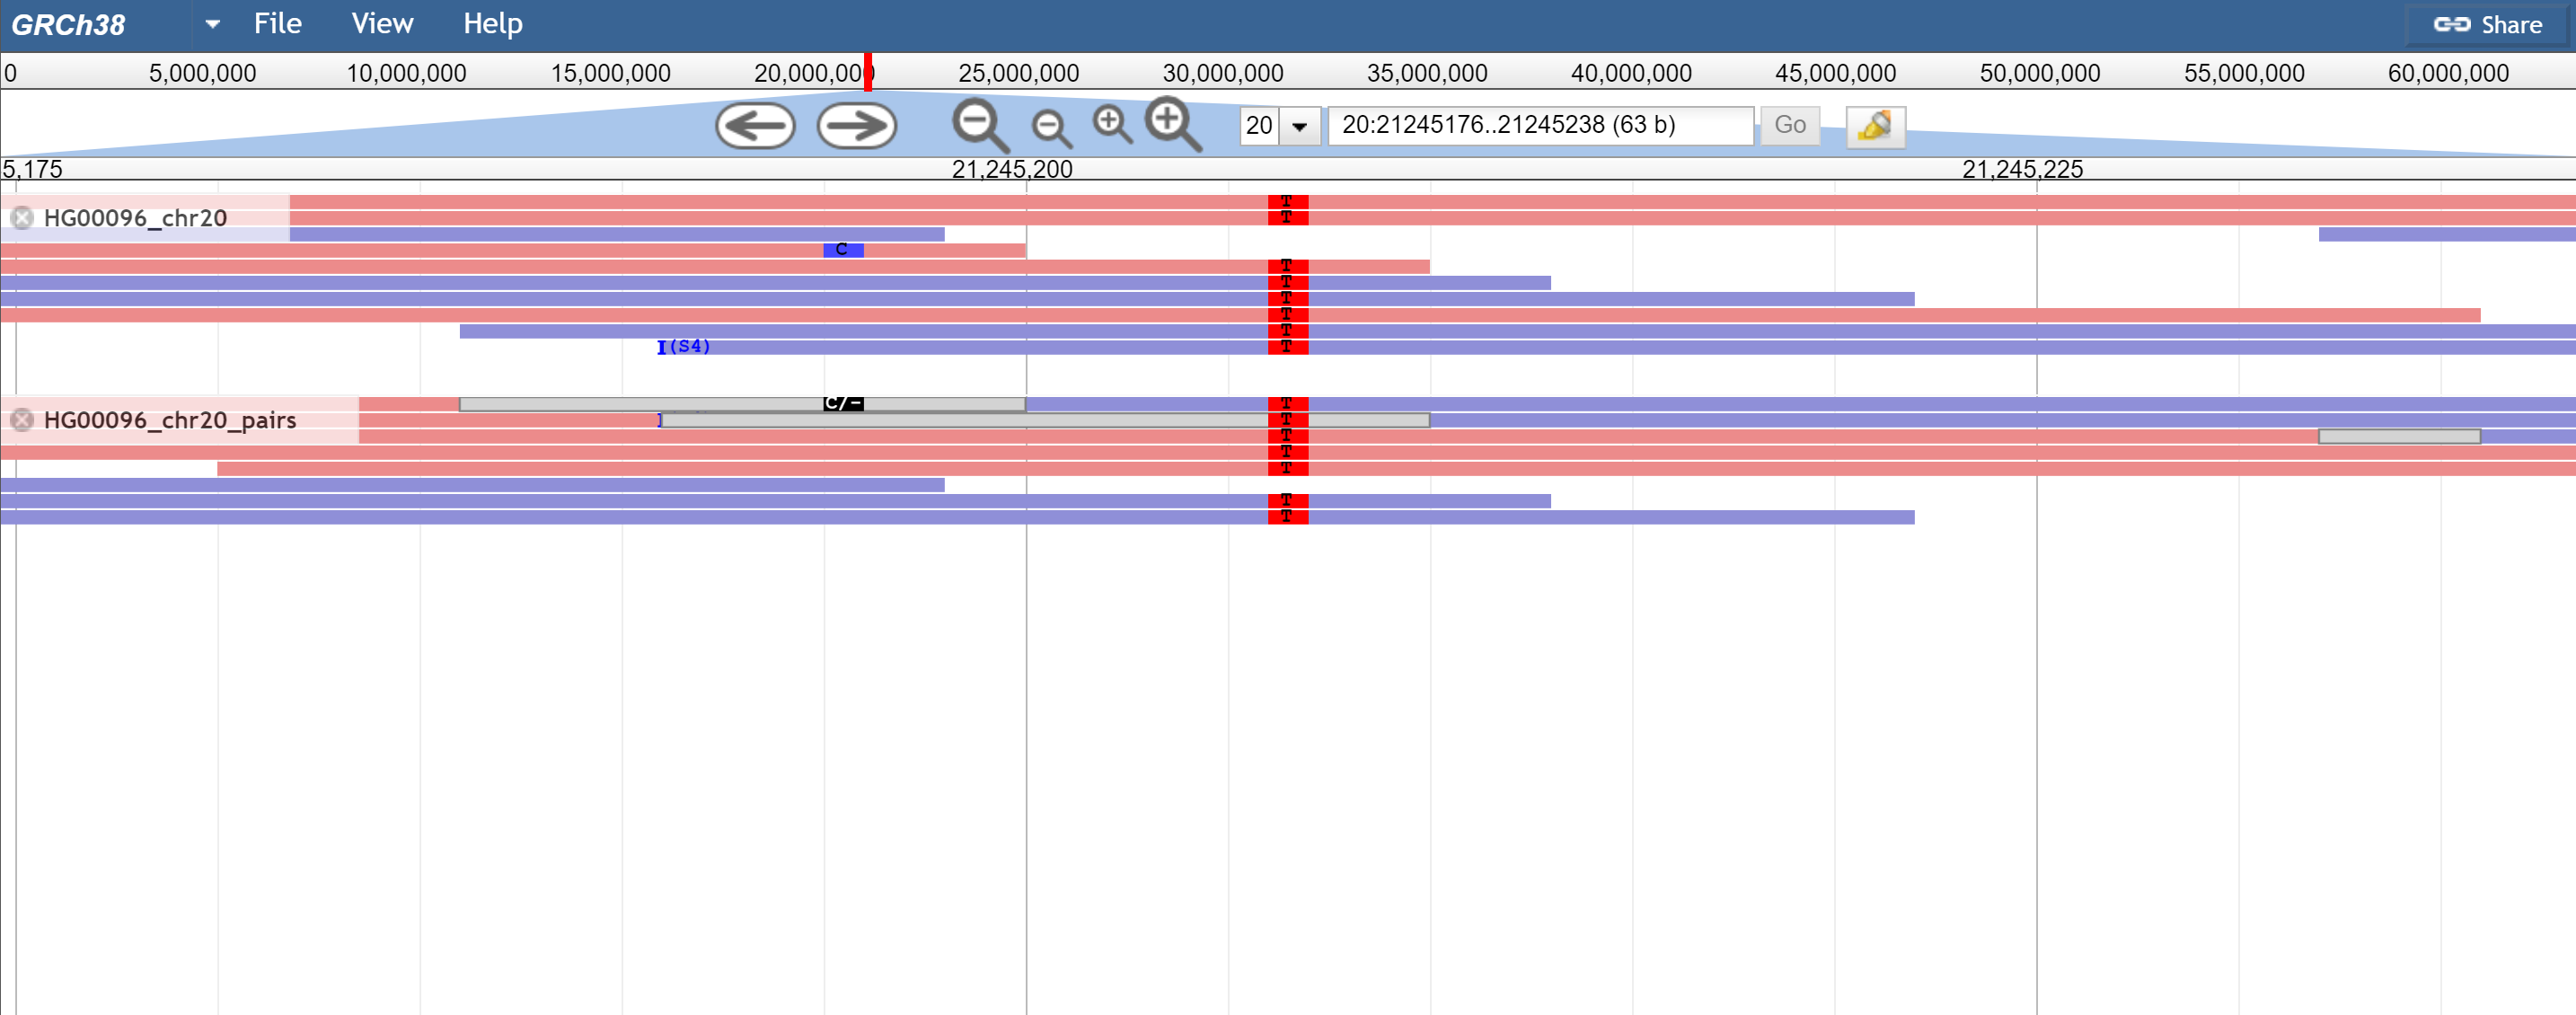The height and width of the screenshot is (1015, 2576).
Task: Click the I(S4) insertion marker
Action: (x=684, y=347)
